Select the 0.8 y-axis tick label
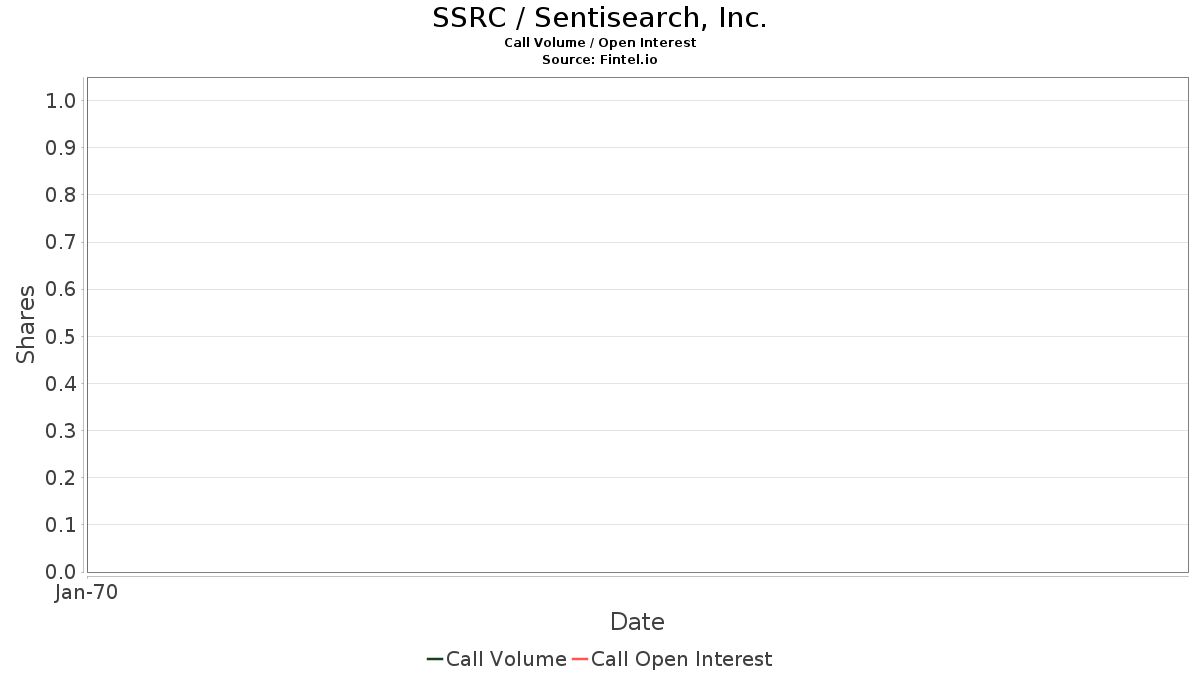The image size is (1200, 675). pyautogui.click(x=61, y=195)
